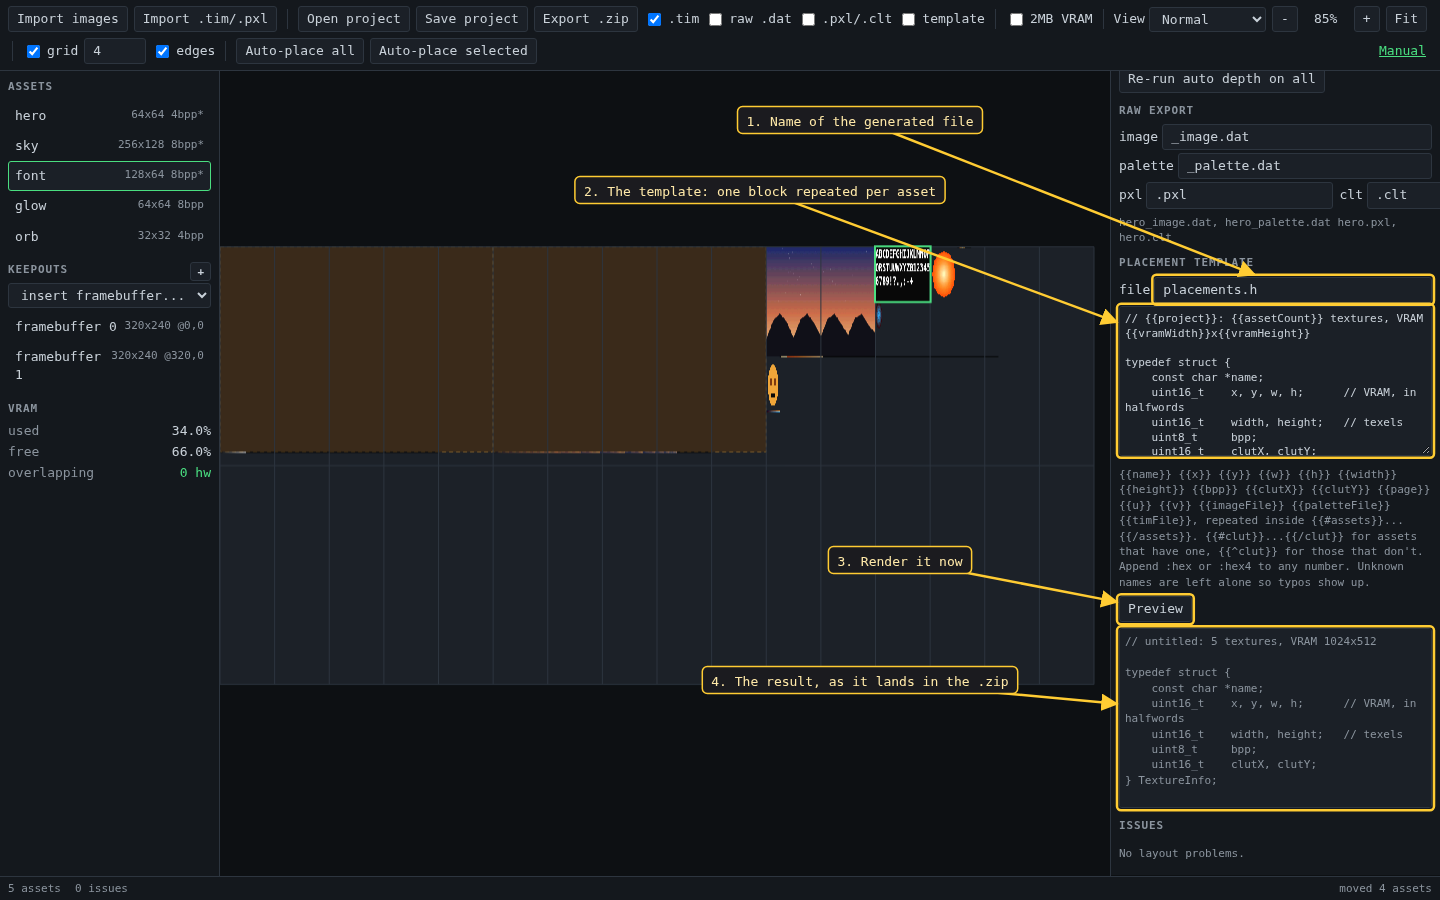Open the Manual link
The height and width of the screenshot is (900, 1440).
tap(1402, 51)
